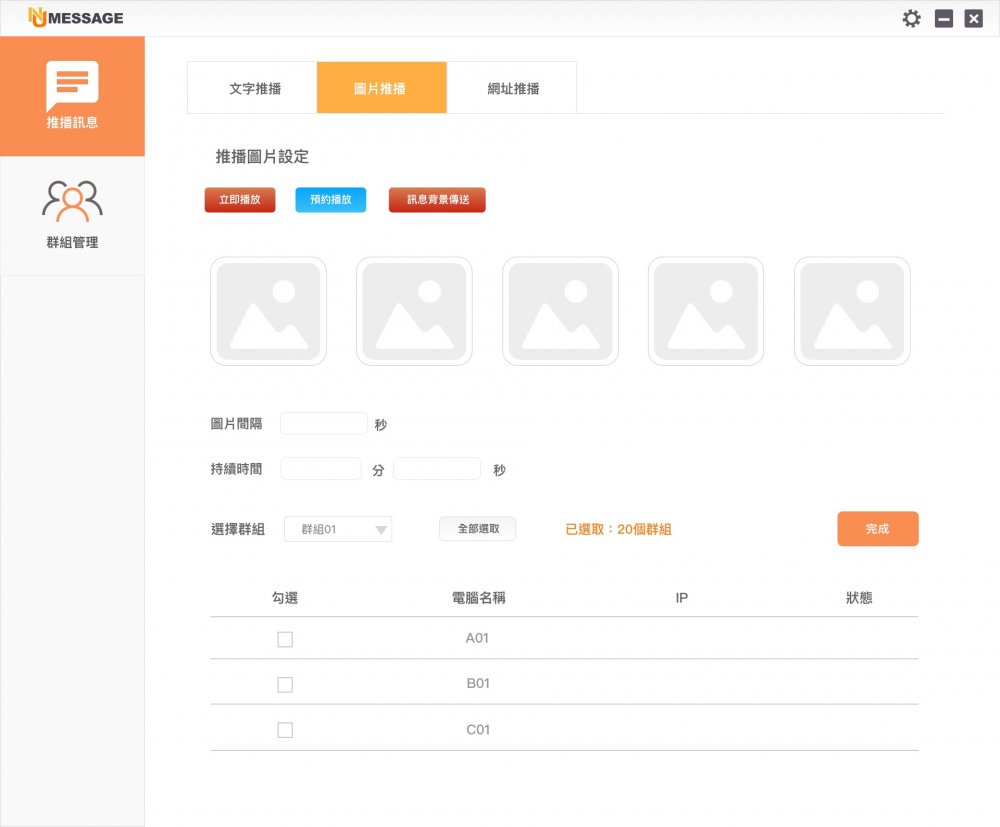1000x827 pixels.
Task: Select the fifth image placeholder slot
Action: click(x=852, y=311)
